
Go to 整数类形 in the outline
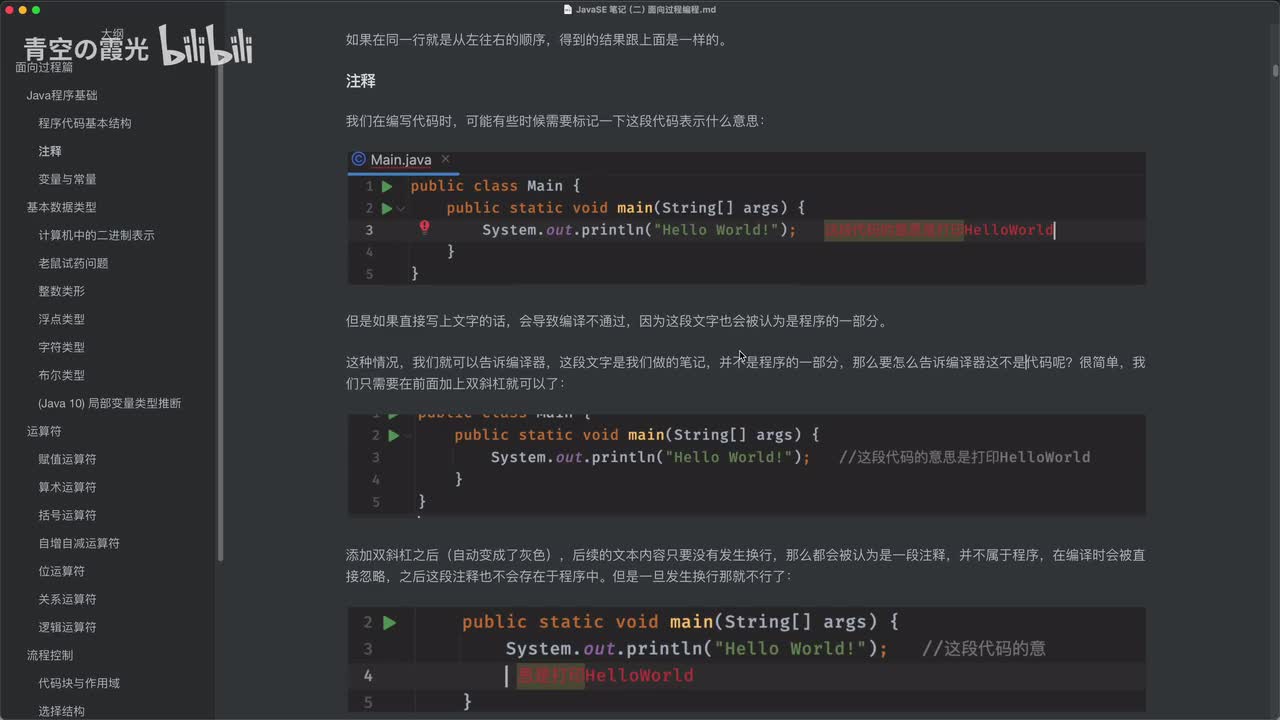pos(61,291)
